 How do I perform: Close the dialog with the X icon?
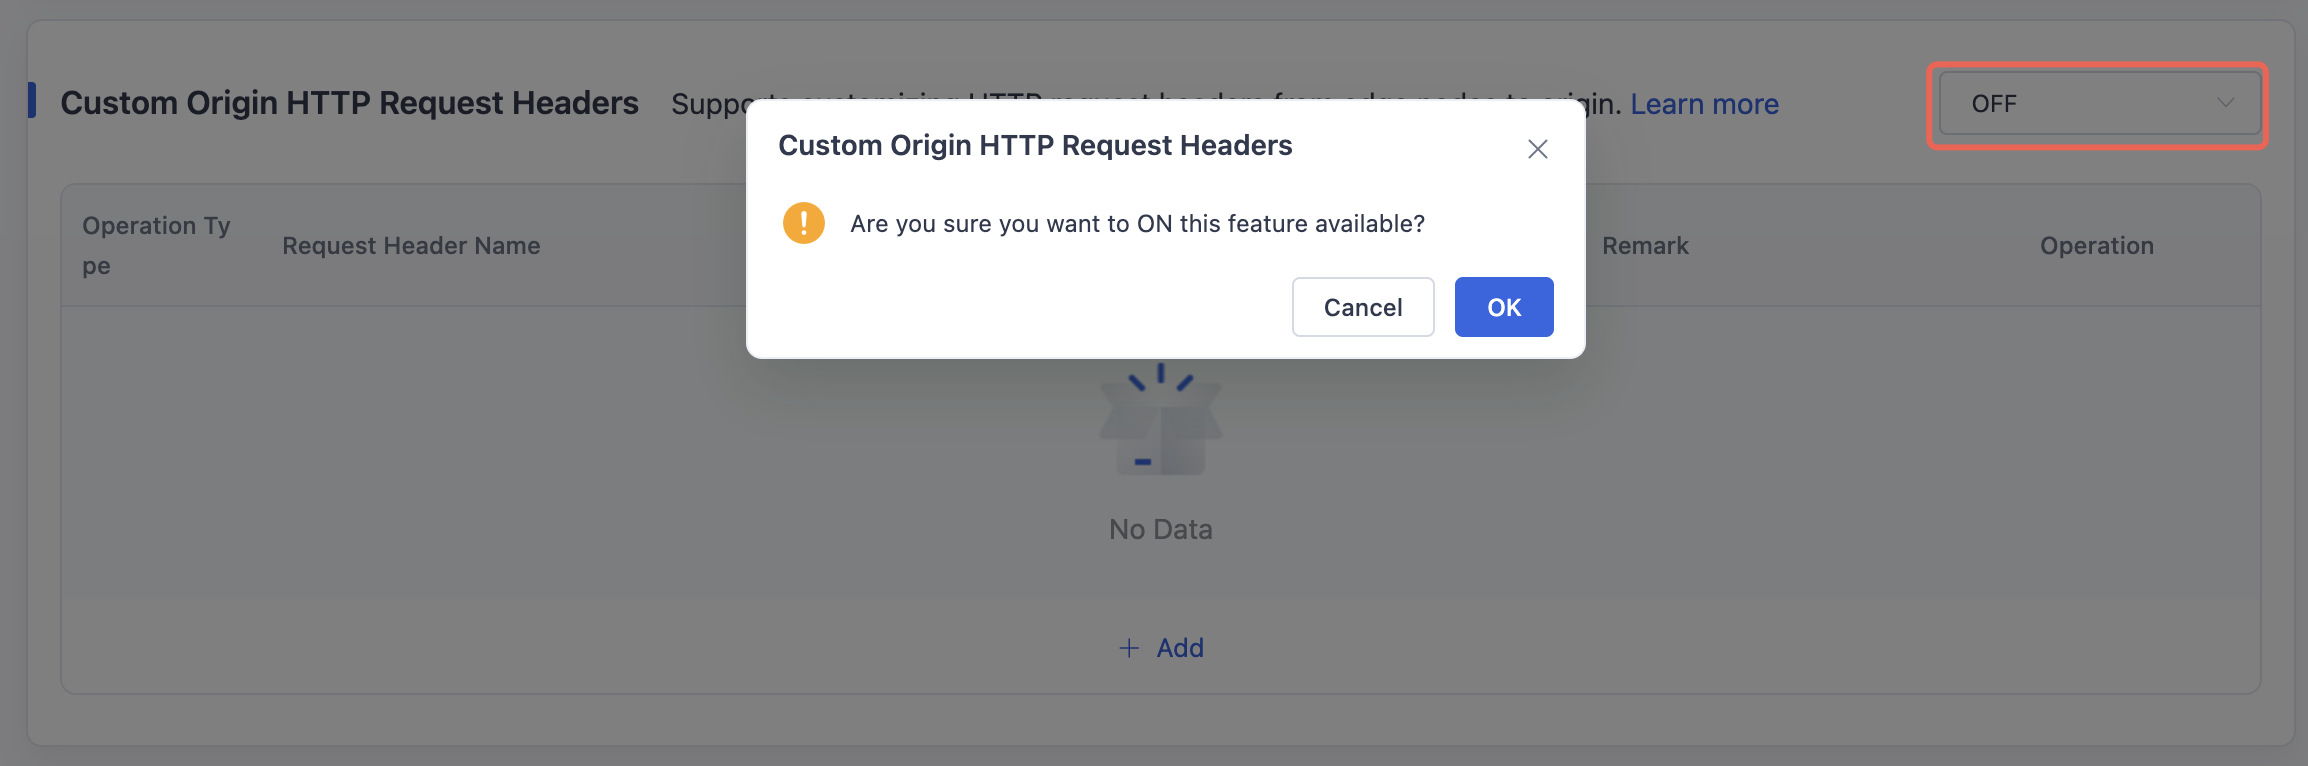point(1537,149)
